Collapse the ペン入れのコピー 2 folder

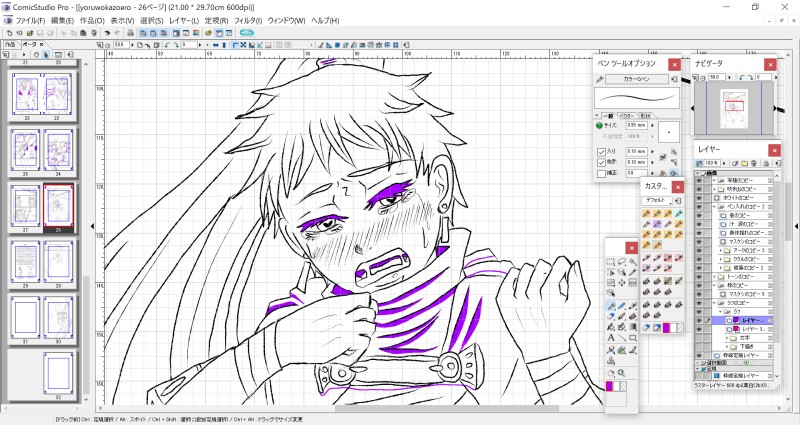click(x=714, y=207)
